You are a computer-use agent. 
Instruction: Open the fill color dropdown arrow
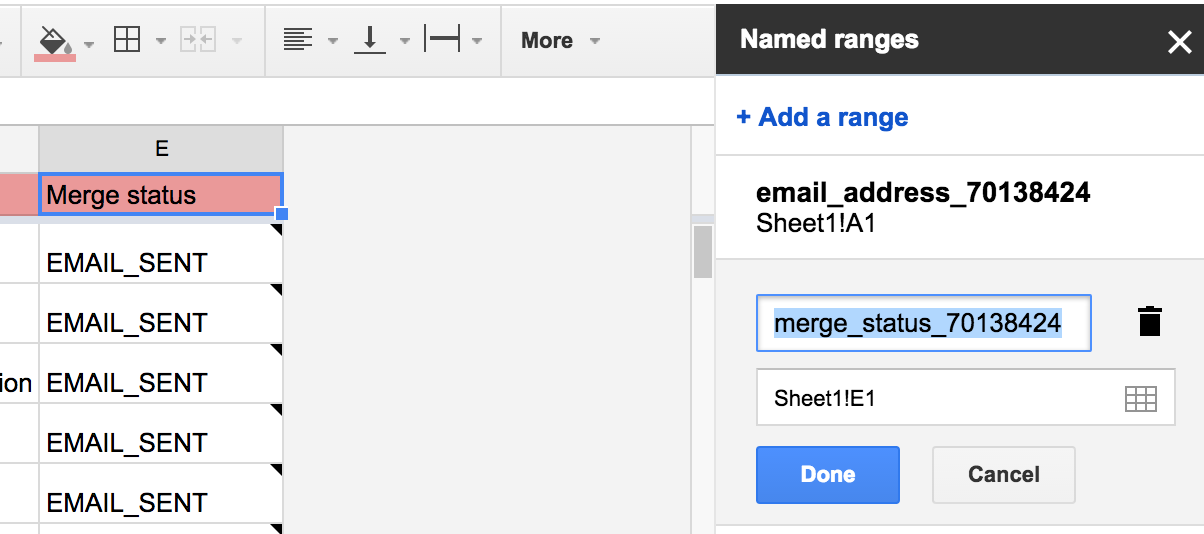(89, 42)
